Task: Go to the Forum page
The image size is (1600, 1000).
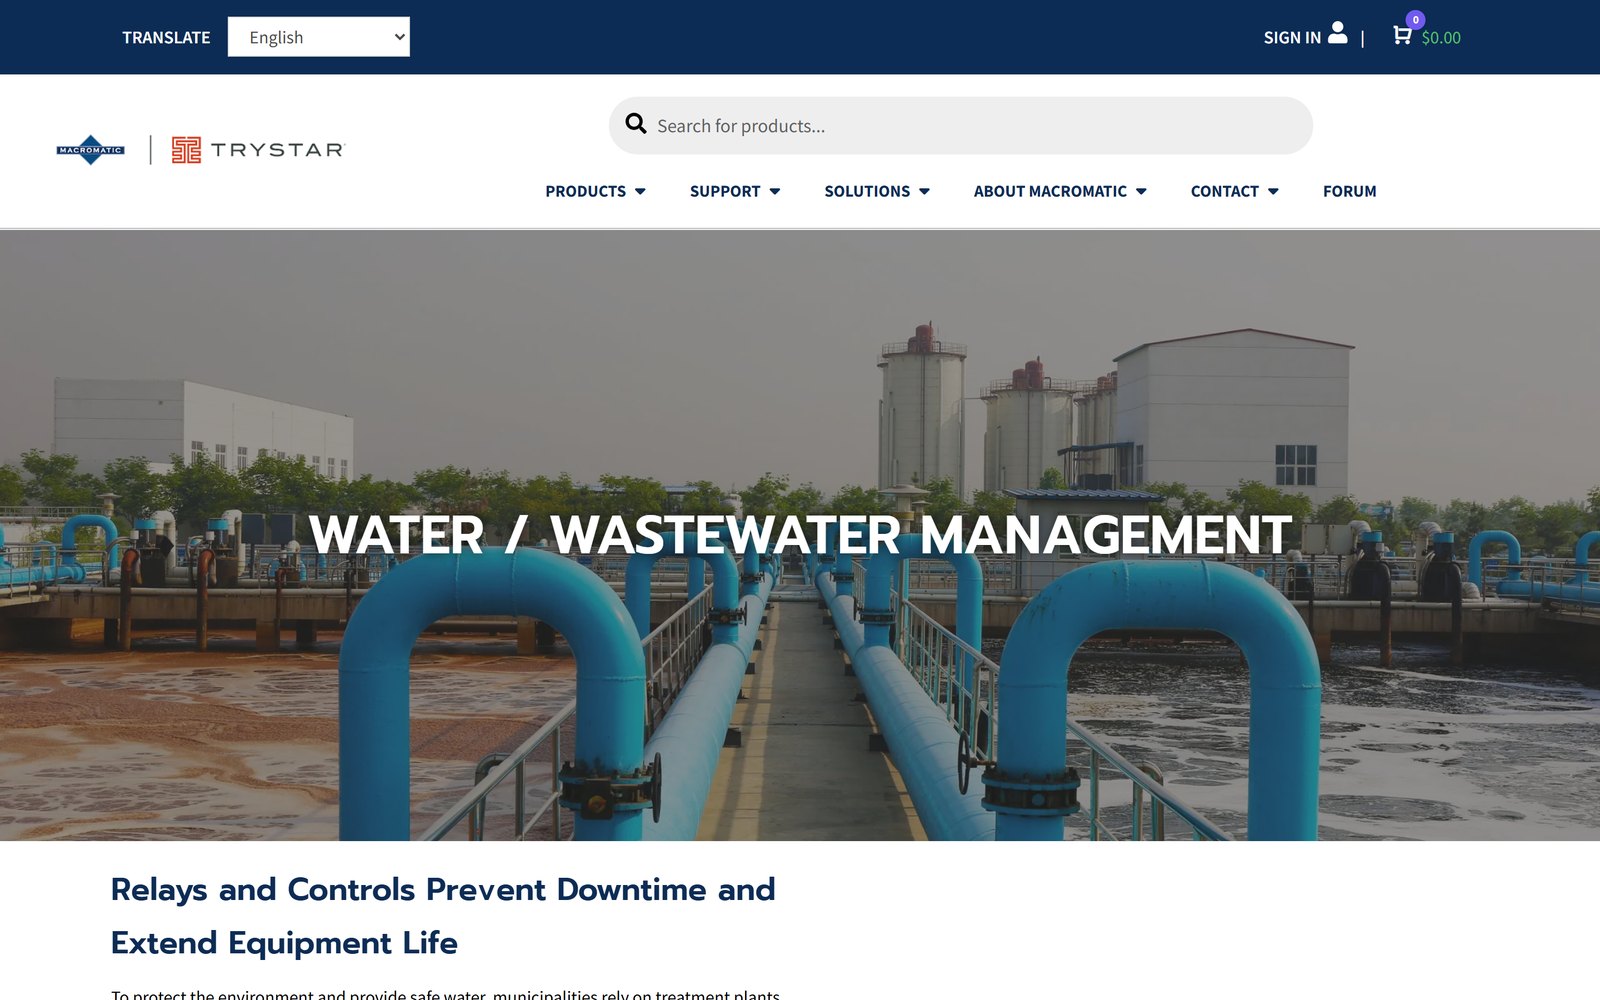Action: (1349, 191)
